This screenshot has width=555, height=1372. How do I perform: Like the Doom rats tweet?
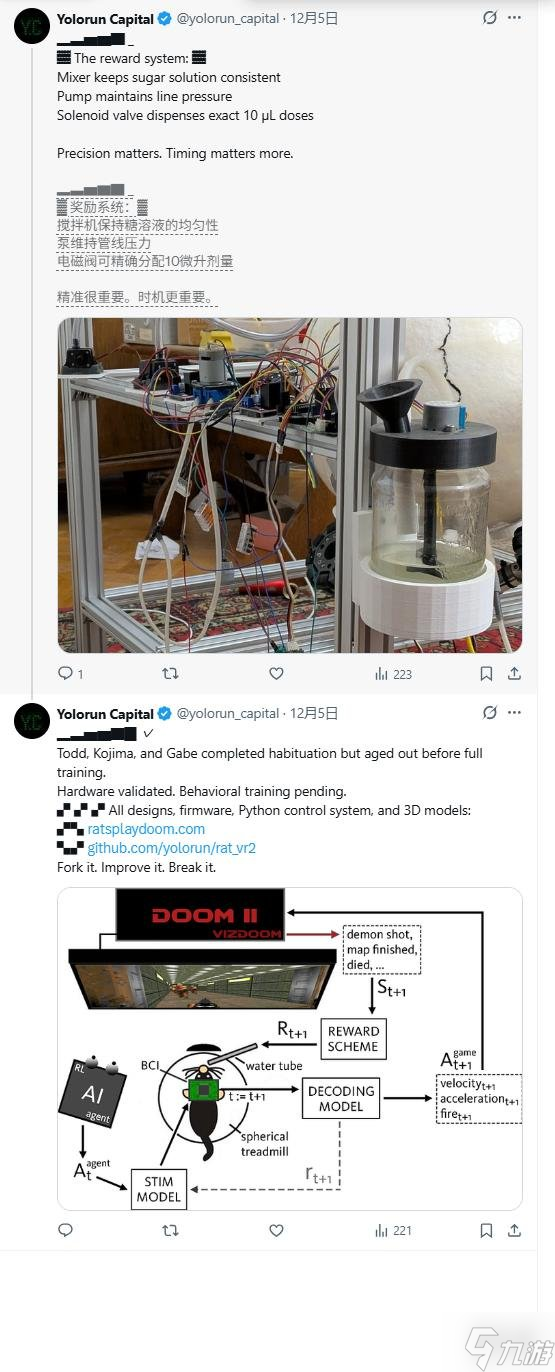point(277,1230)
